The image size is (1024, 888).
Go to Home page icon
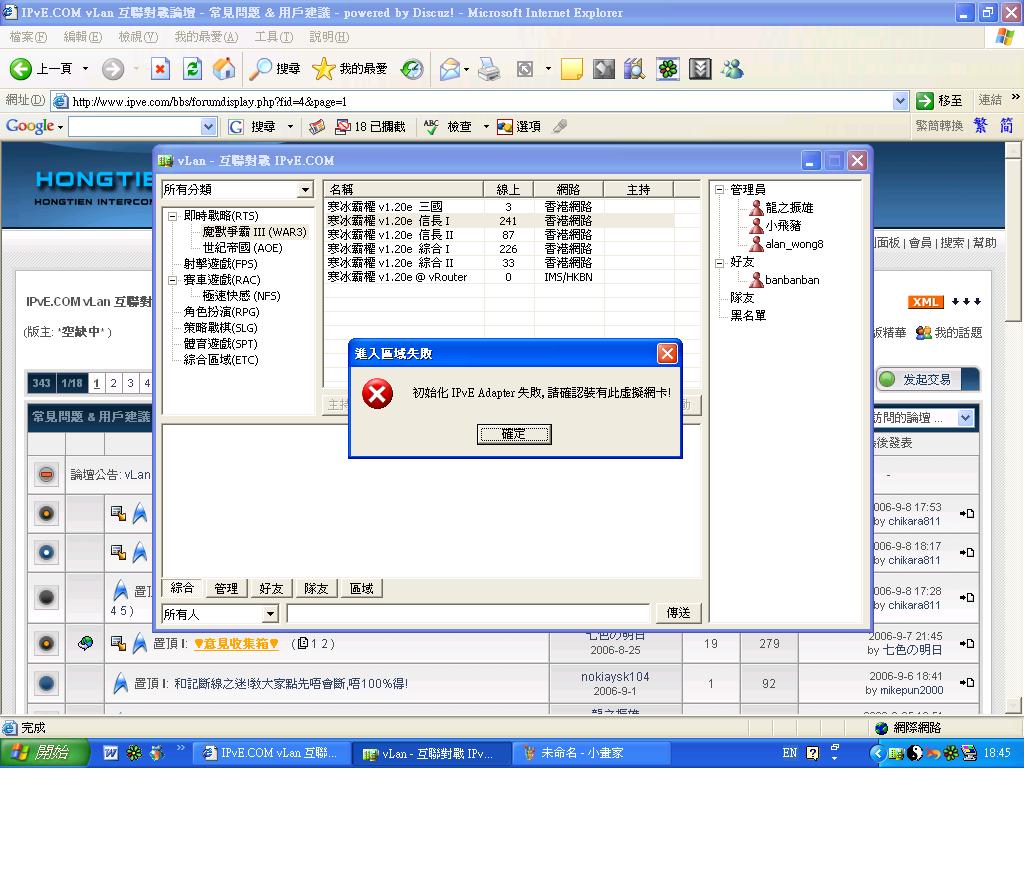[x=224, y=69]
